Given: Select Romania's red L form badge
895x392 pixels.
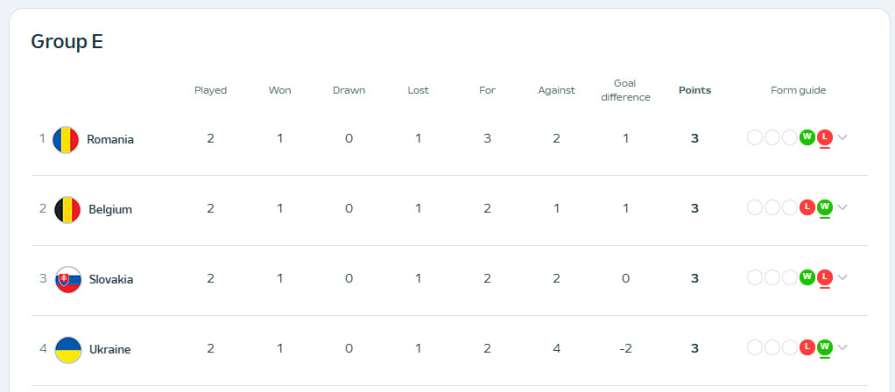Looking at the screenshot, I should 825,137.
